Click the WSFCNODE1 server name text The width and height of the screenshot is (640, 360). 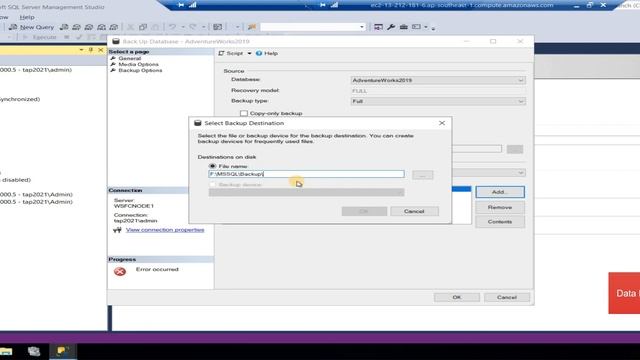(133, 206)
